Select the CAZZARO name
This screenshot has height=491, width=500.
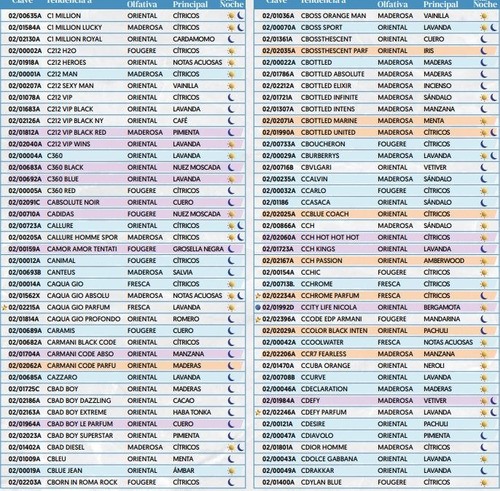coord(62,377)
